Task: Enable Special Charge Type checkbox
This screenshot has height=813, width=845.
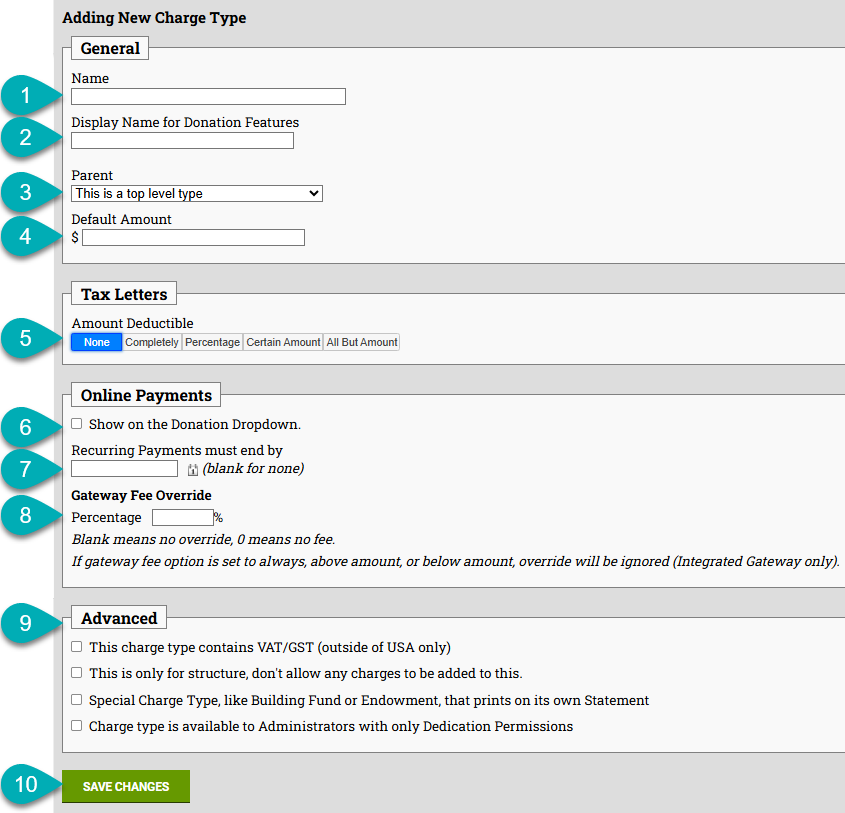Action: (x=77, y=700)
